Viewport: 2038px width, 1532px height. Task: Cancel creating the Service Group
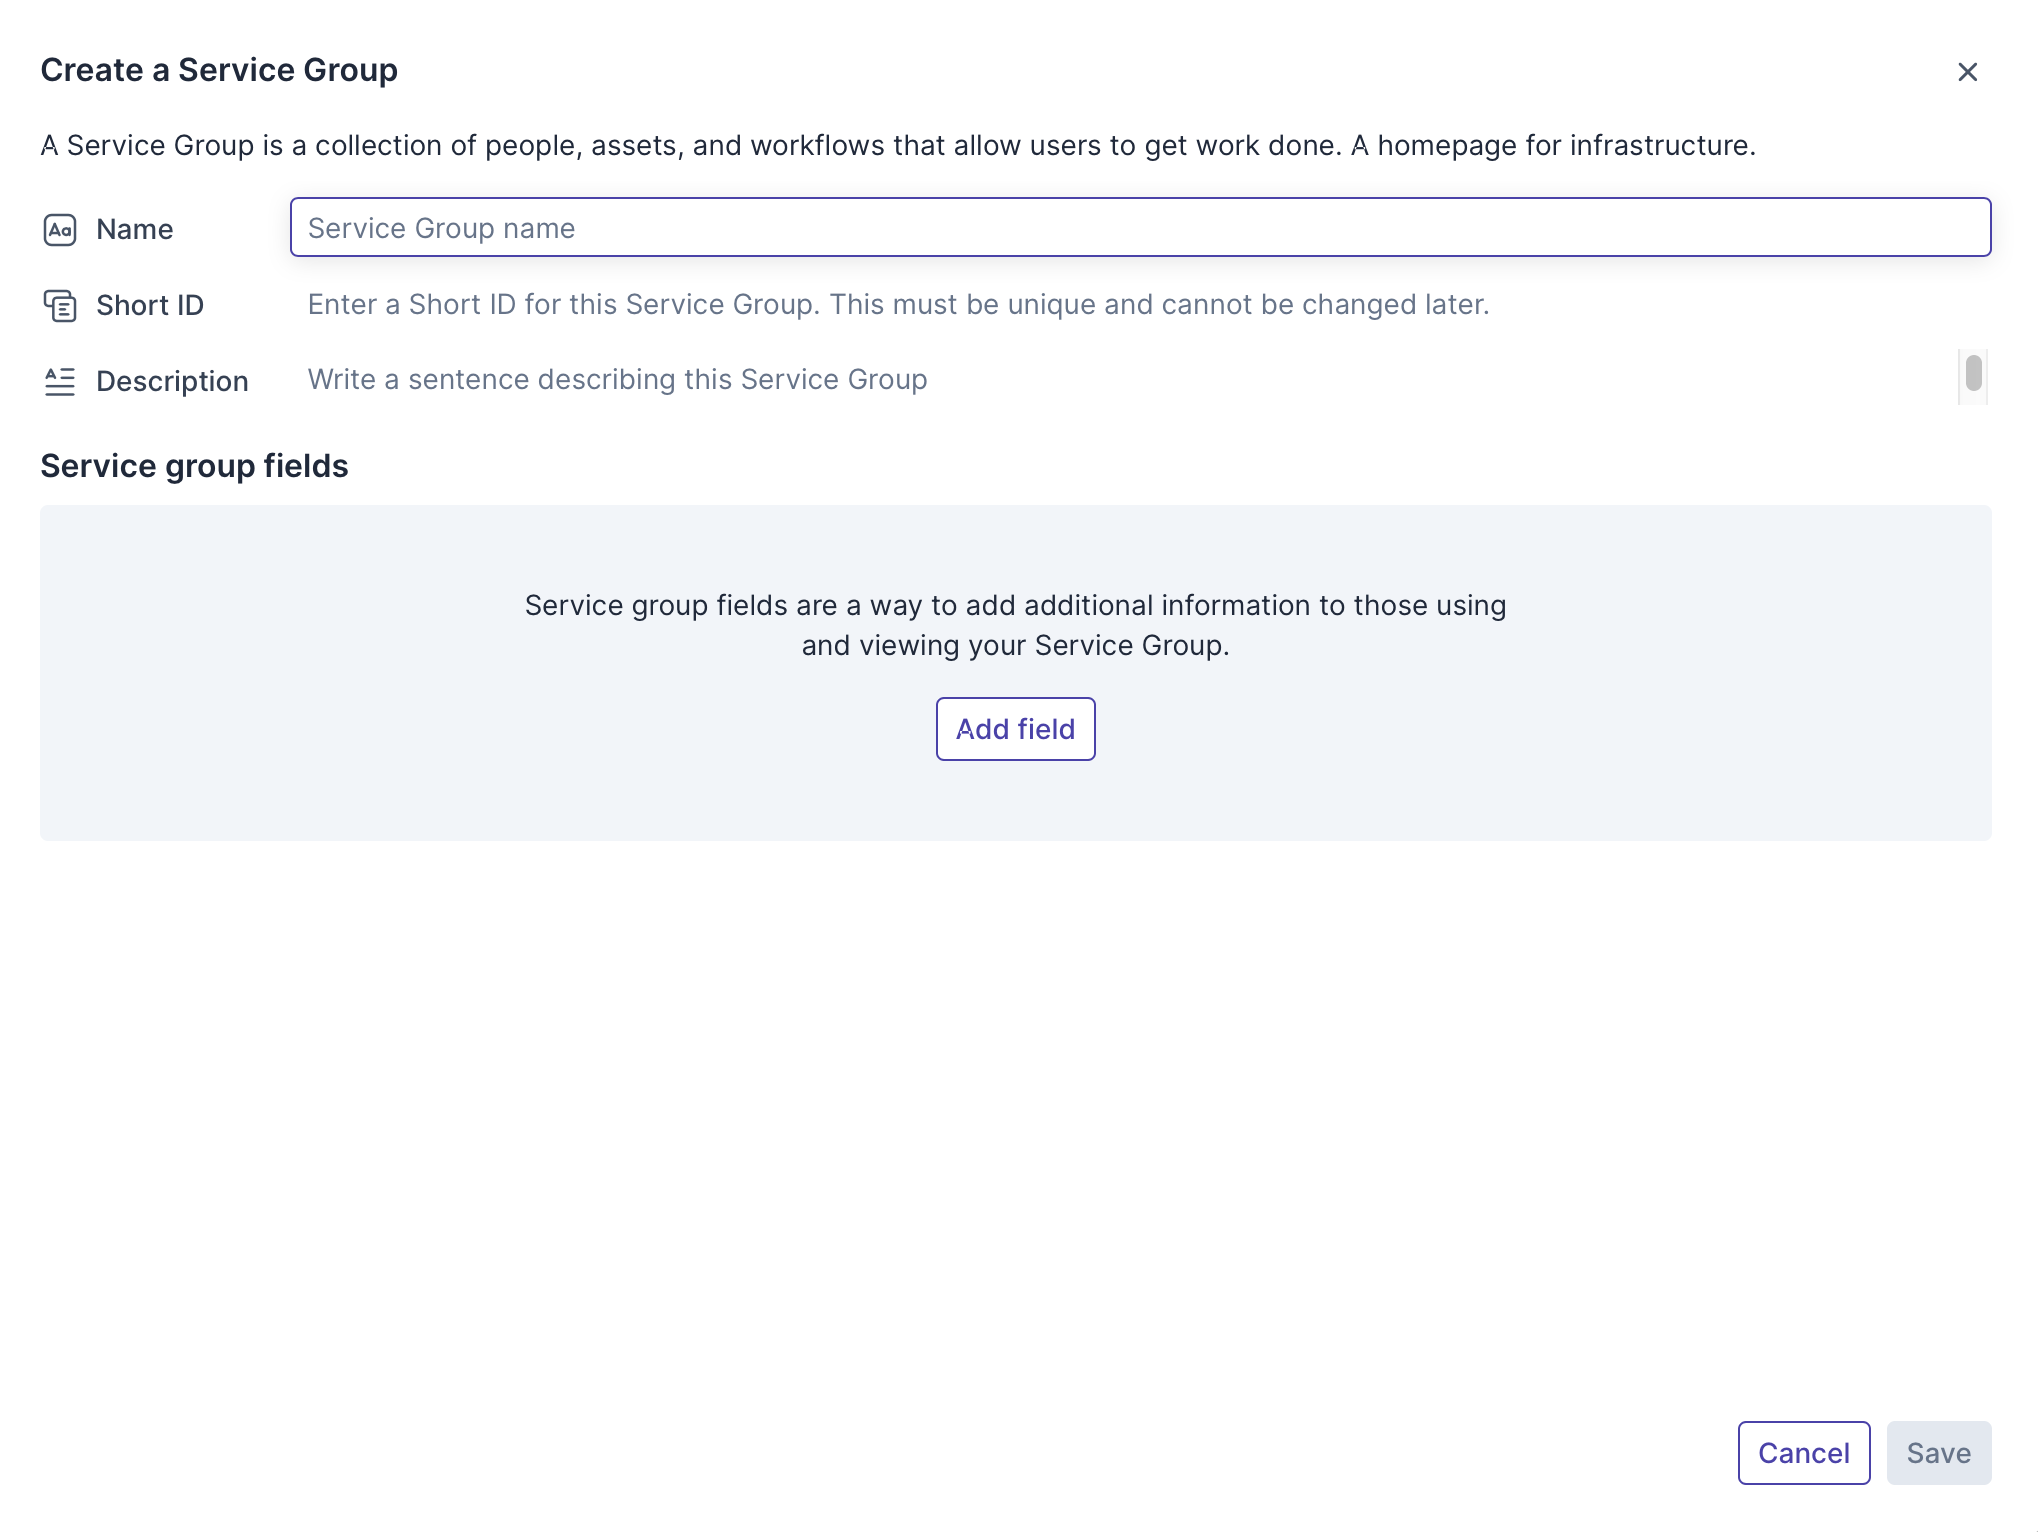coord(1803,1453)
